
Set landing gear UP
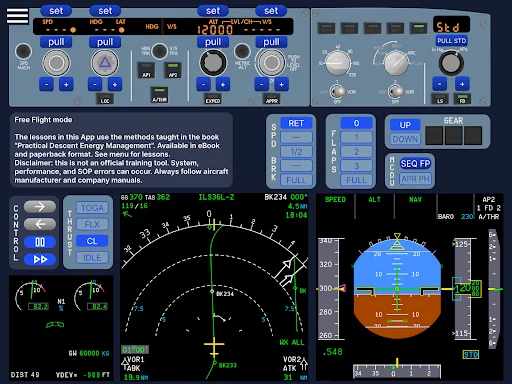tap(405, 125)
